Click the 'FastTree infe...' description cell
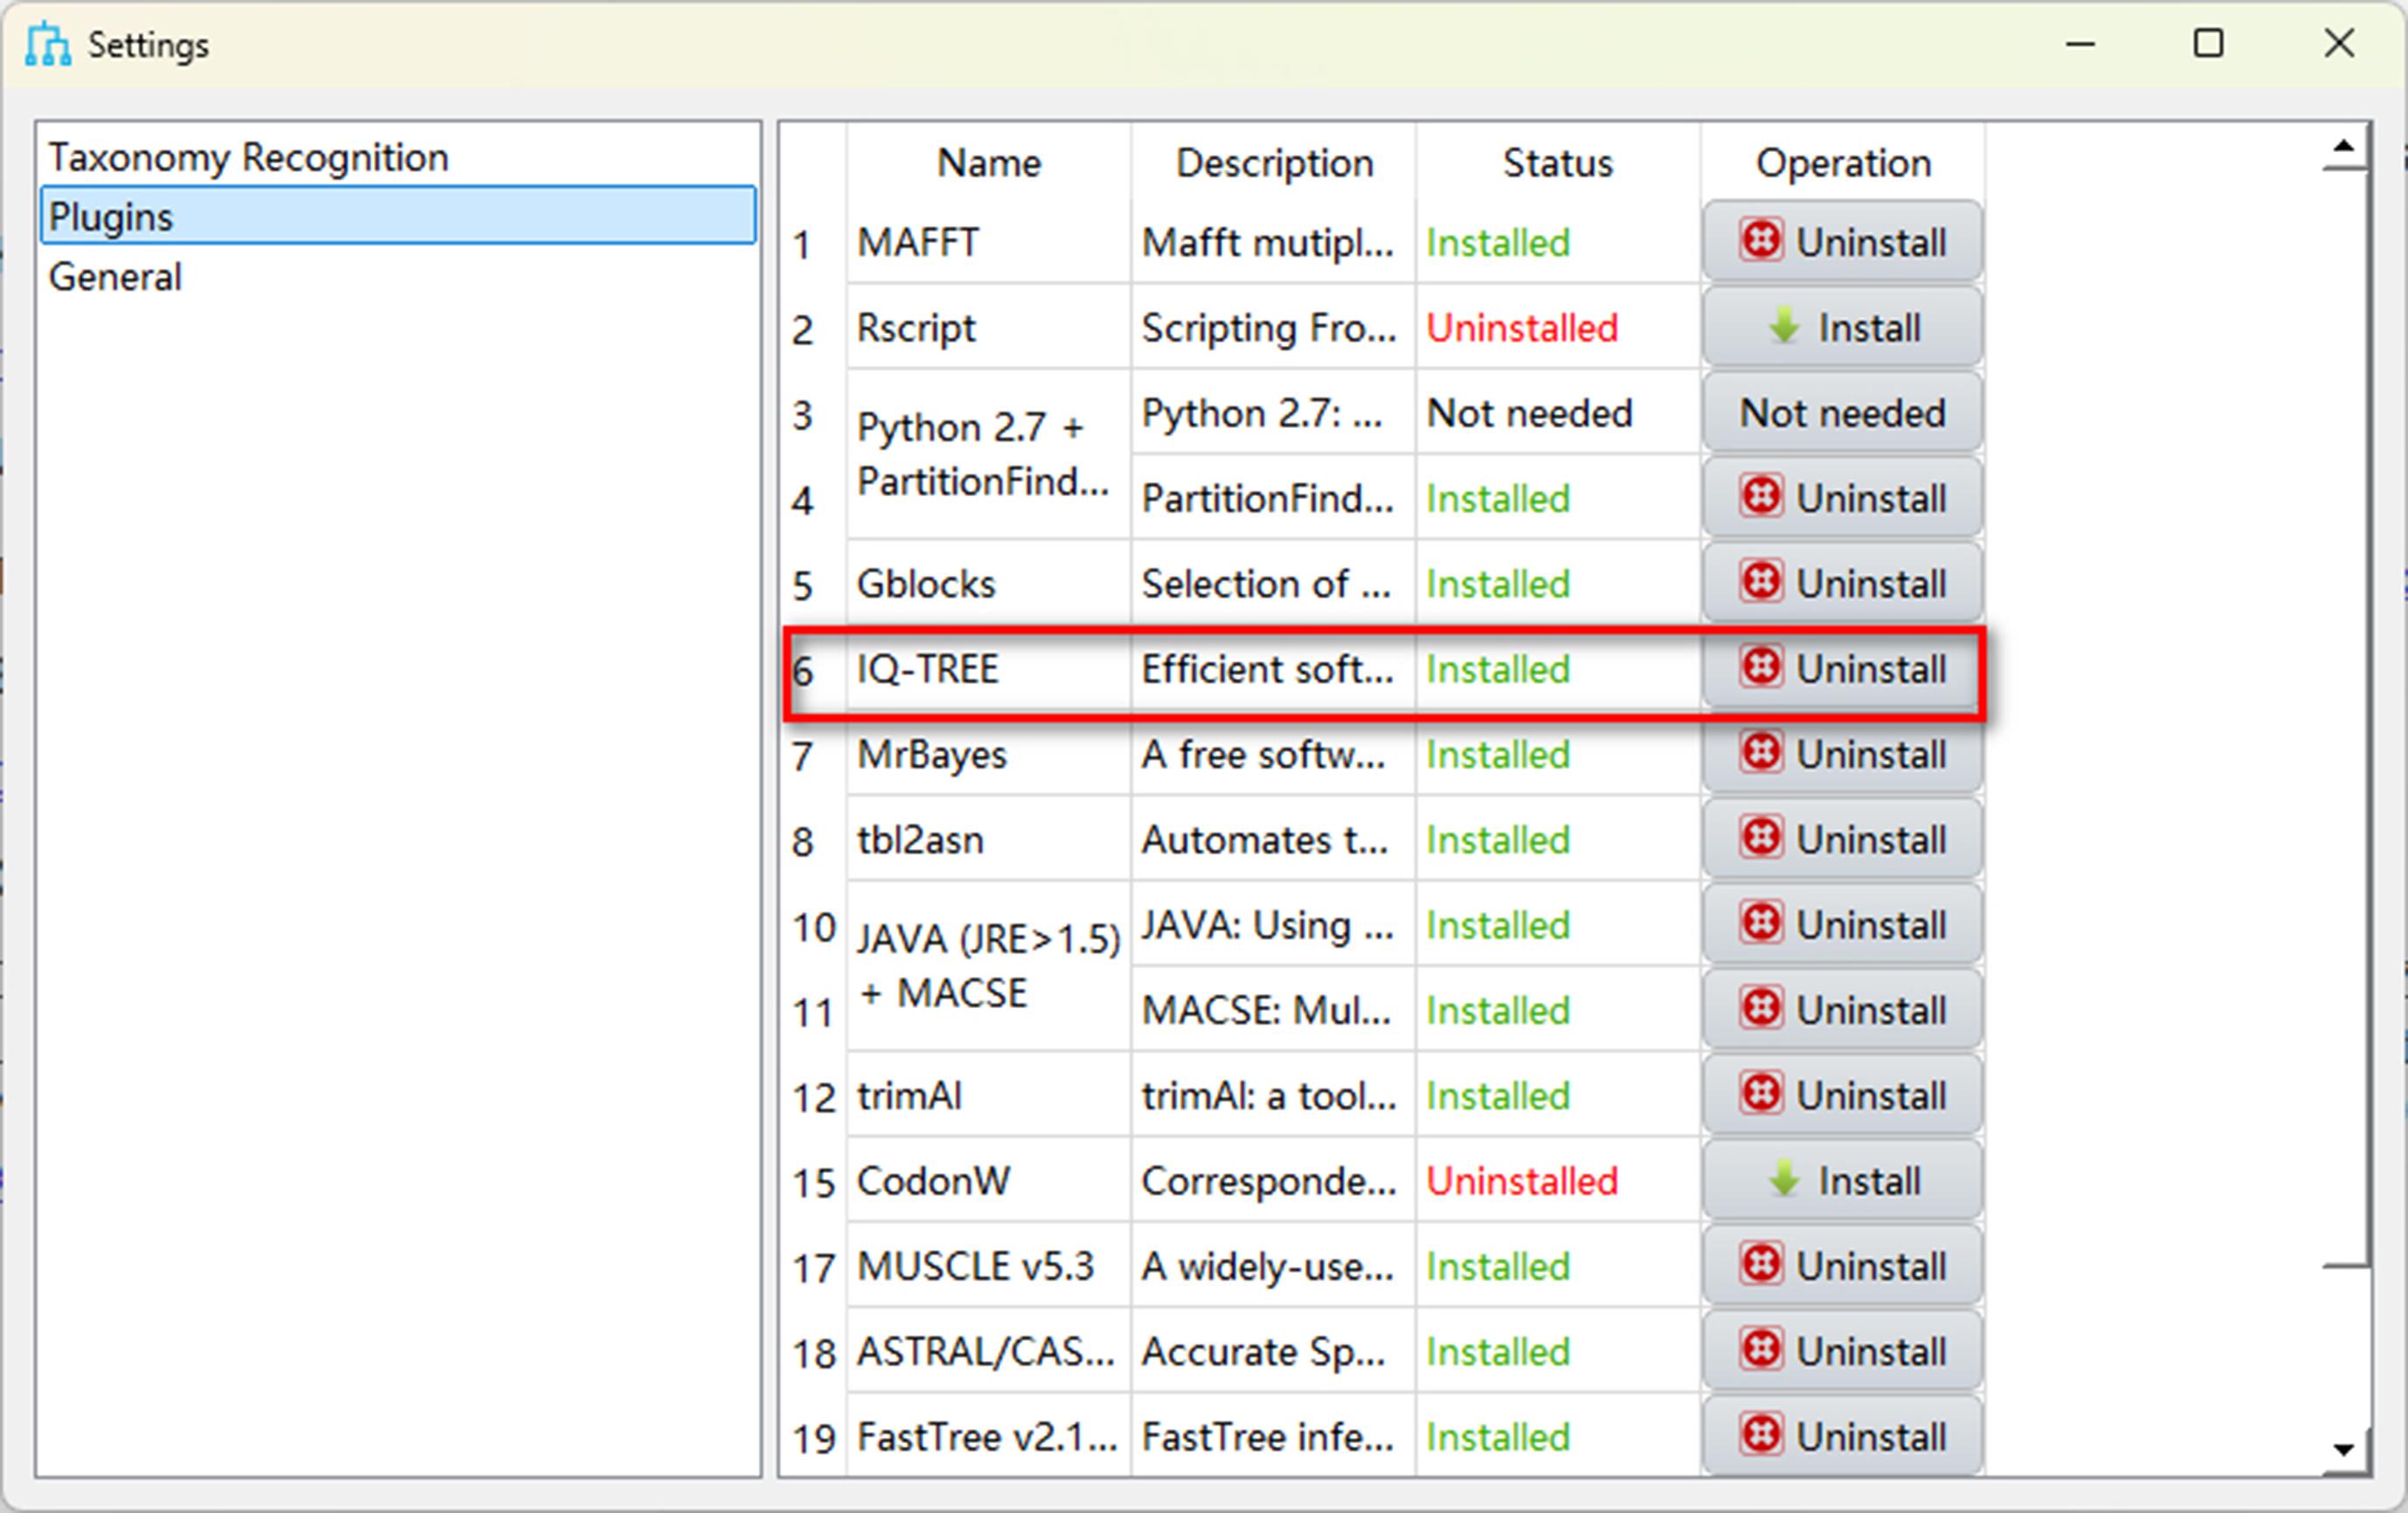Screen dimensions: 2408x1513 pos(1274,1436)
